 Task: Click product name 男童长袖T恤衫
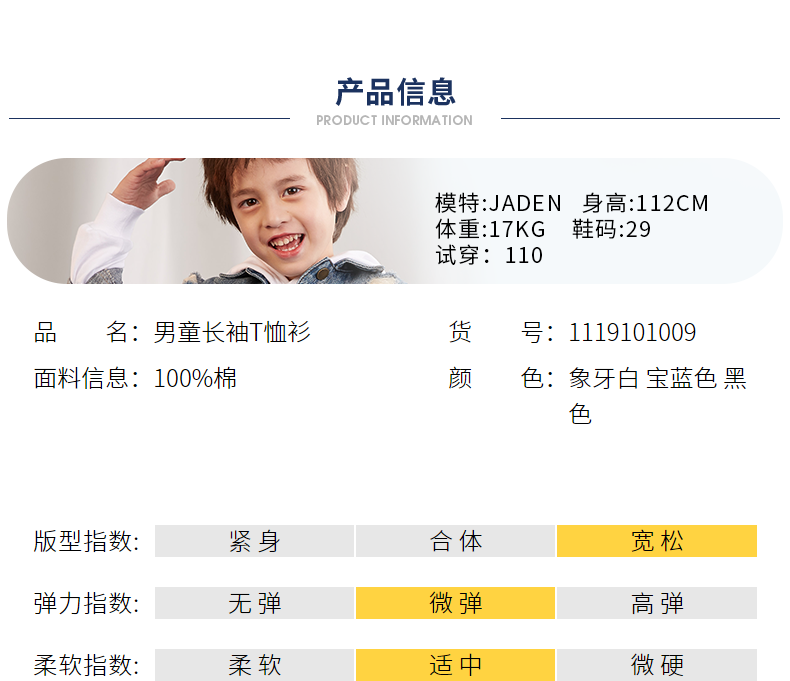click(x=232, y=332)
